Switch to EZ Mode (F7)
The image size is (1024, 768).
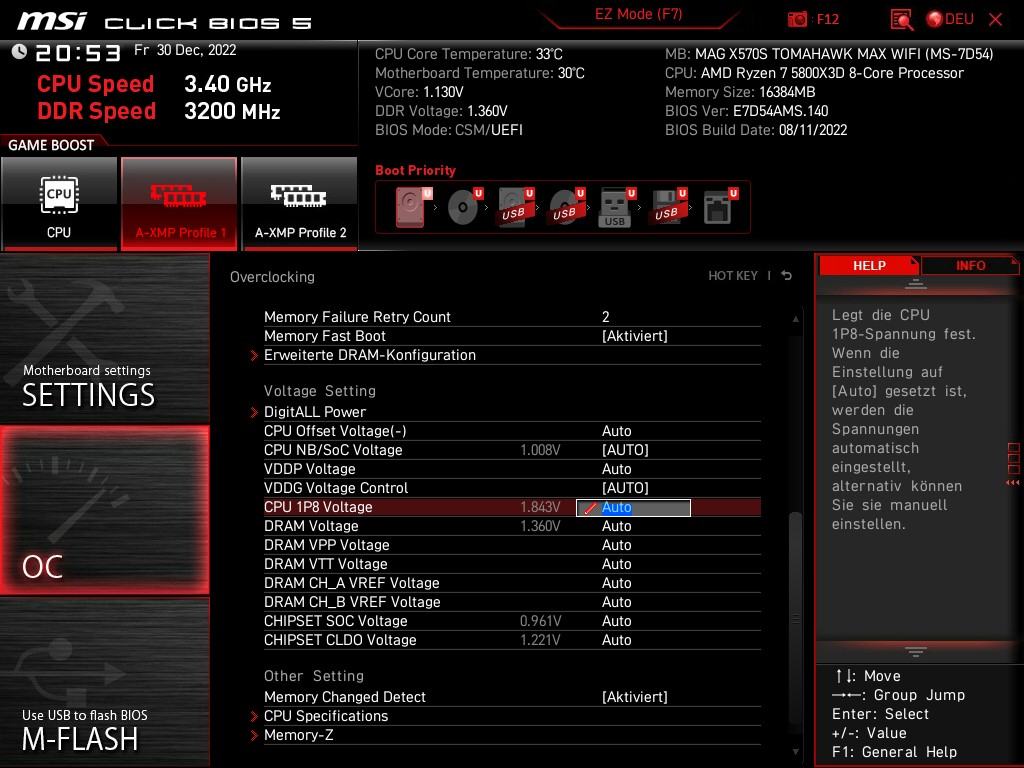(638, 14)
